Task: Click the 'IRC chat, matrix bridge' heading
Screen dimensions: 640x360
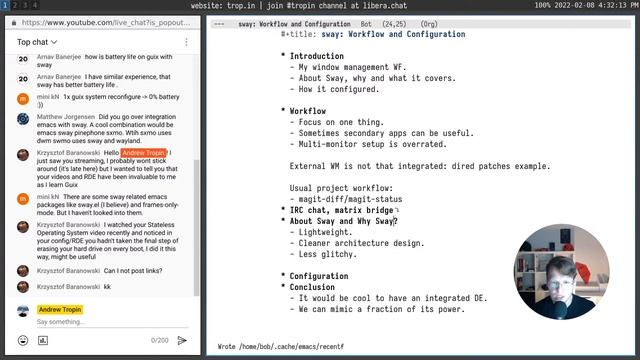Action: (x=341, y=210)
